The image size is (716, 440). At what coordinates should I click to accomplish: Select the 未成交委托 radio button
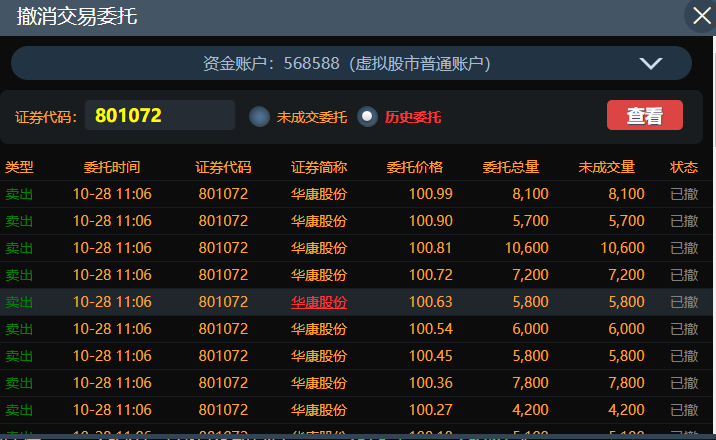pyautogui.click(x=260, y=117)
